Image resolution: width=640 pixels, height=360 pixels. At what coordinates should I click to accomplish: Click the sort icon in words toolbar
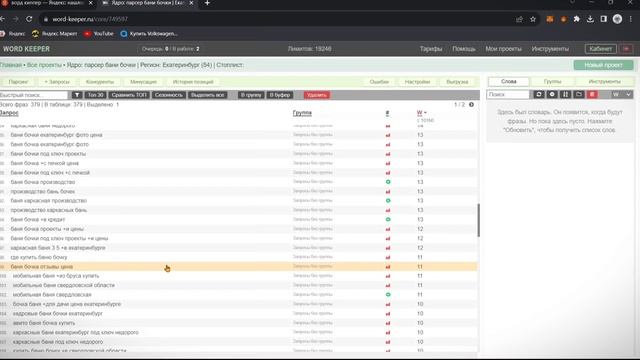565,94
